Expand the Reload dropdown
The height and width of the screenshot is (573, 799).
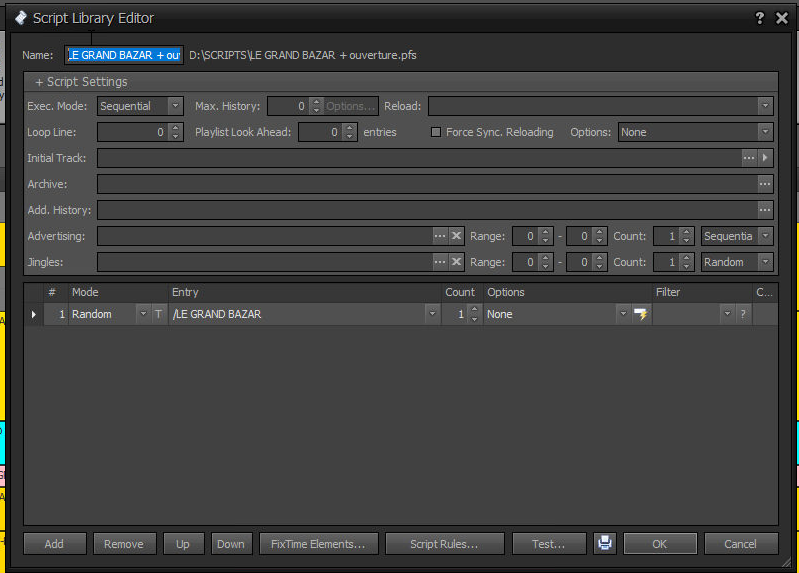(765, 106)
